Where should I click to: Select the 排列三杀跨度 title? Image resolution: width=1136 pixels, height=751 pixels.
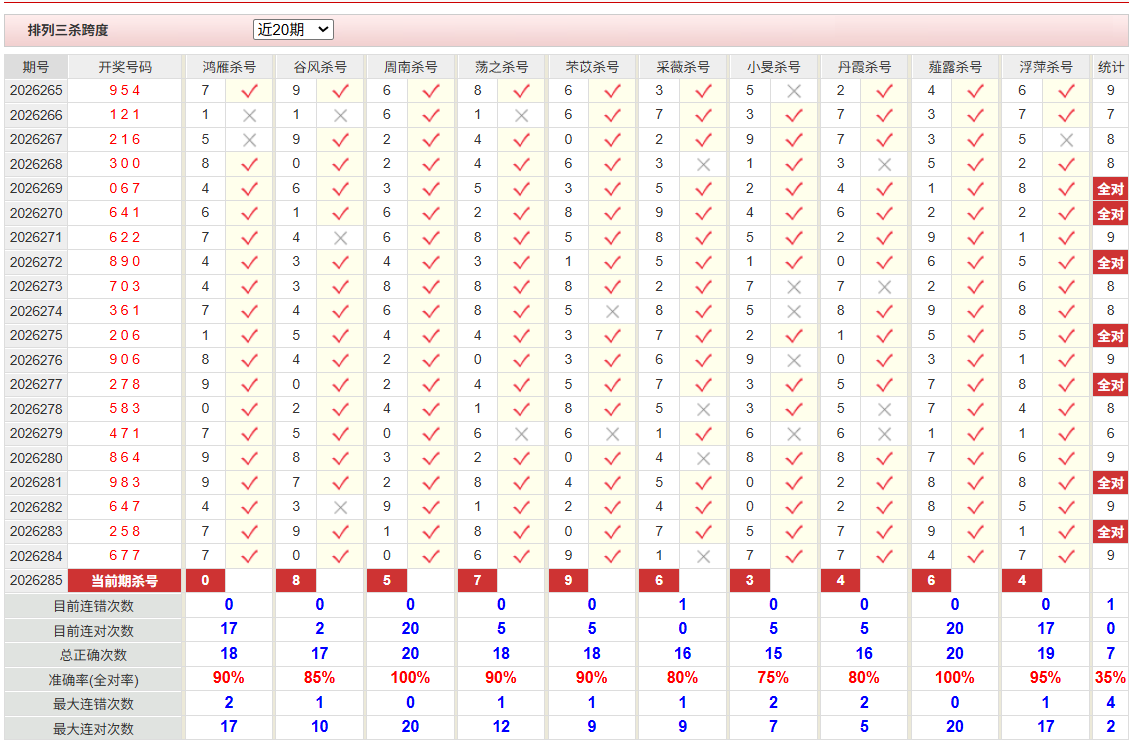68,30
